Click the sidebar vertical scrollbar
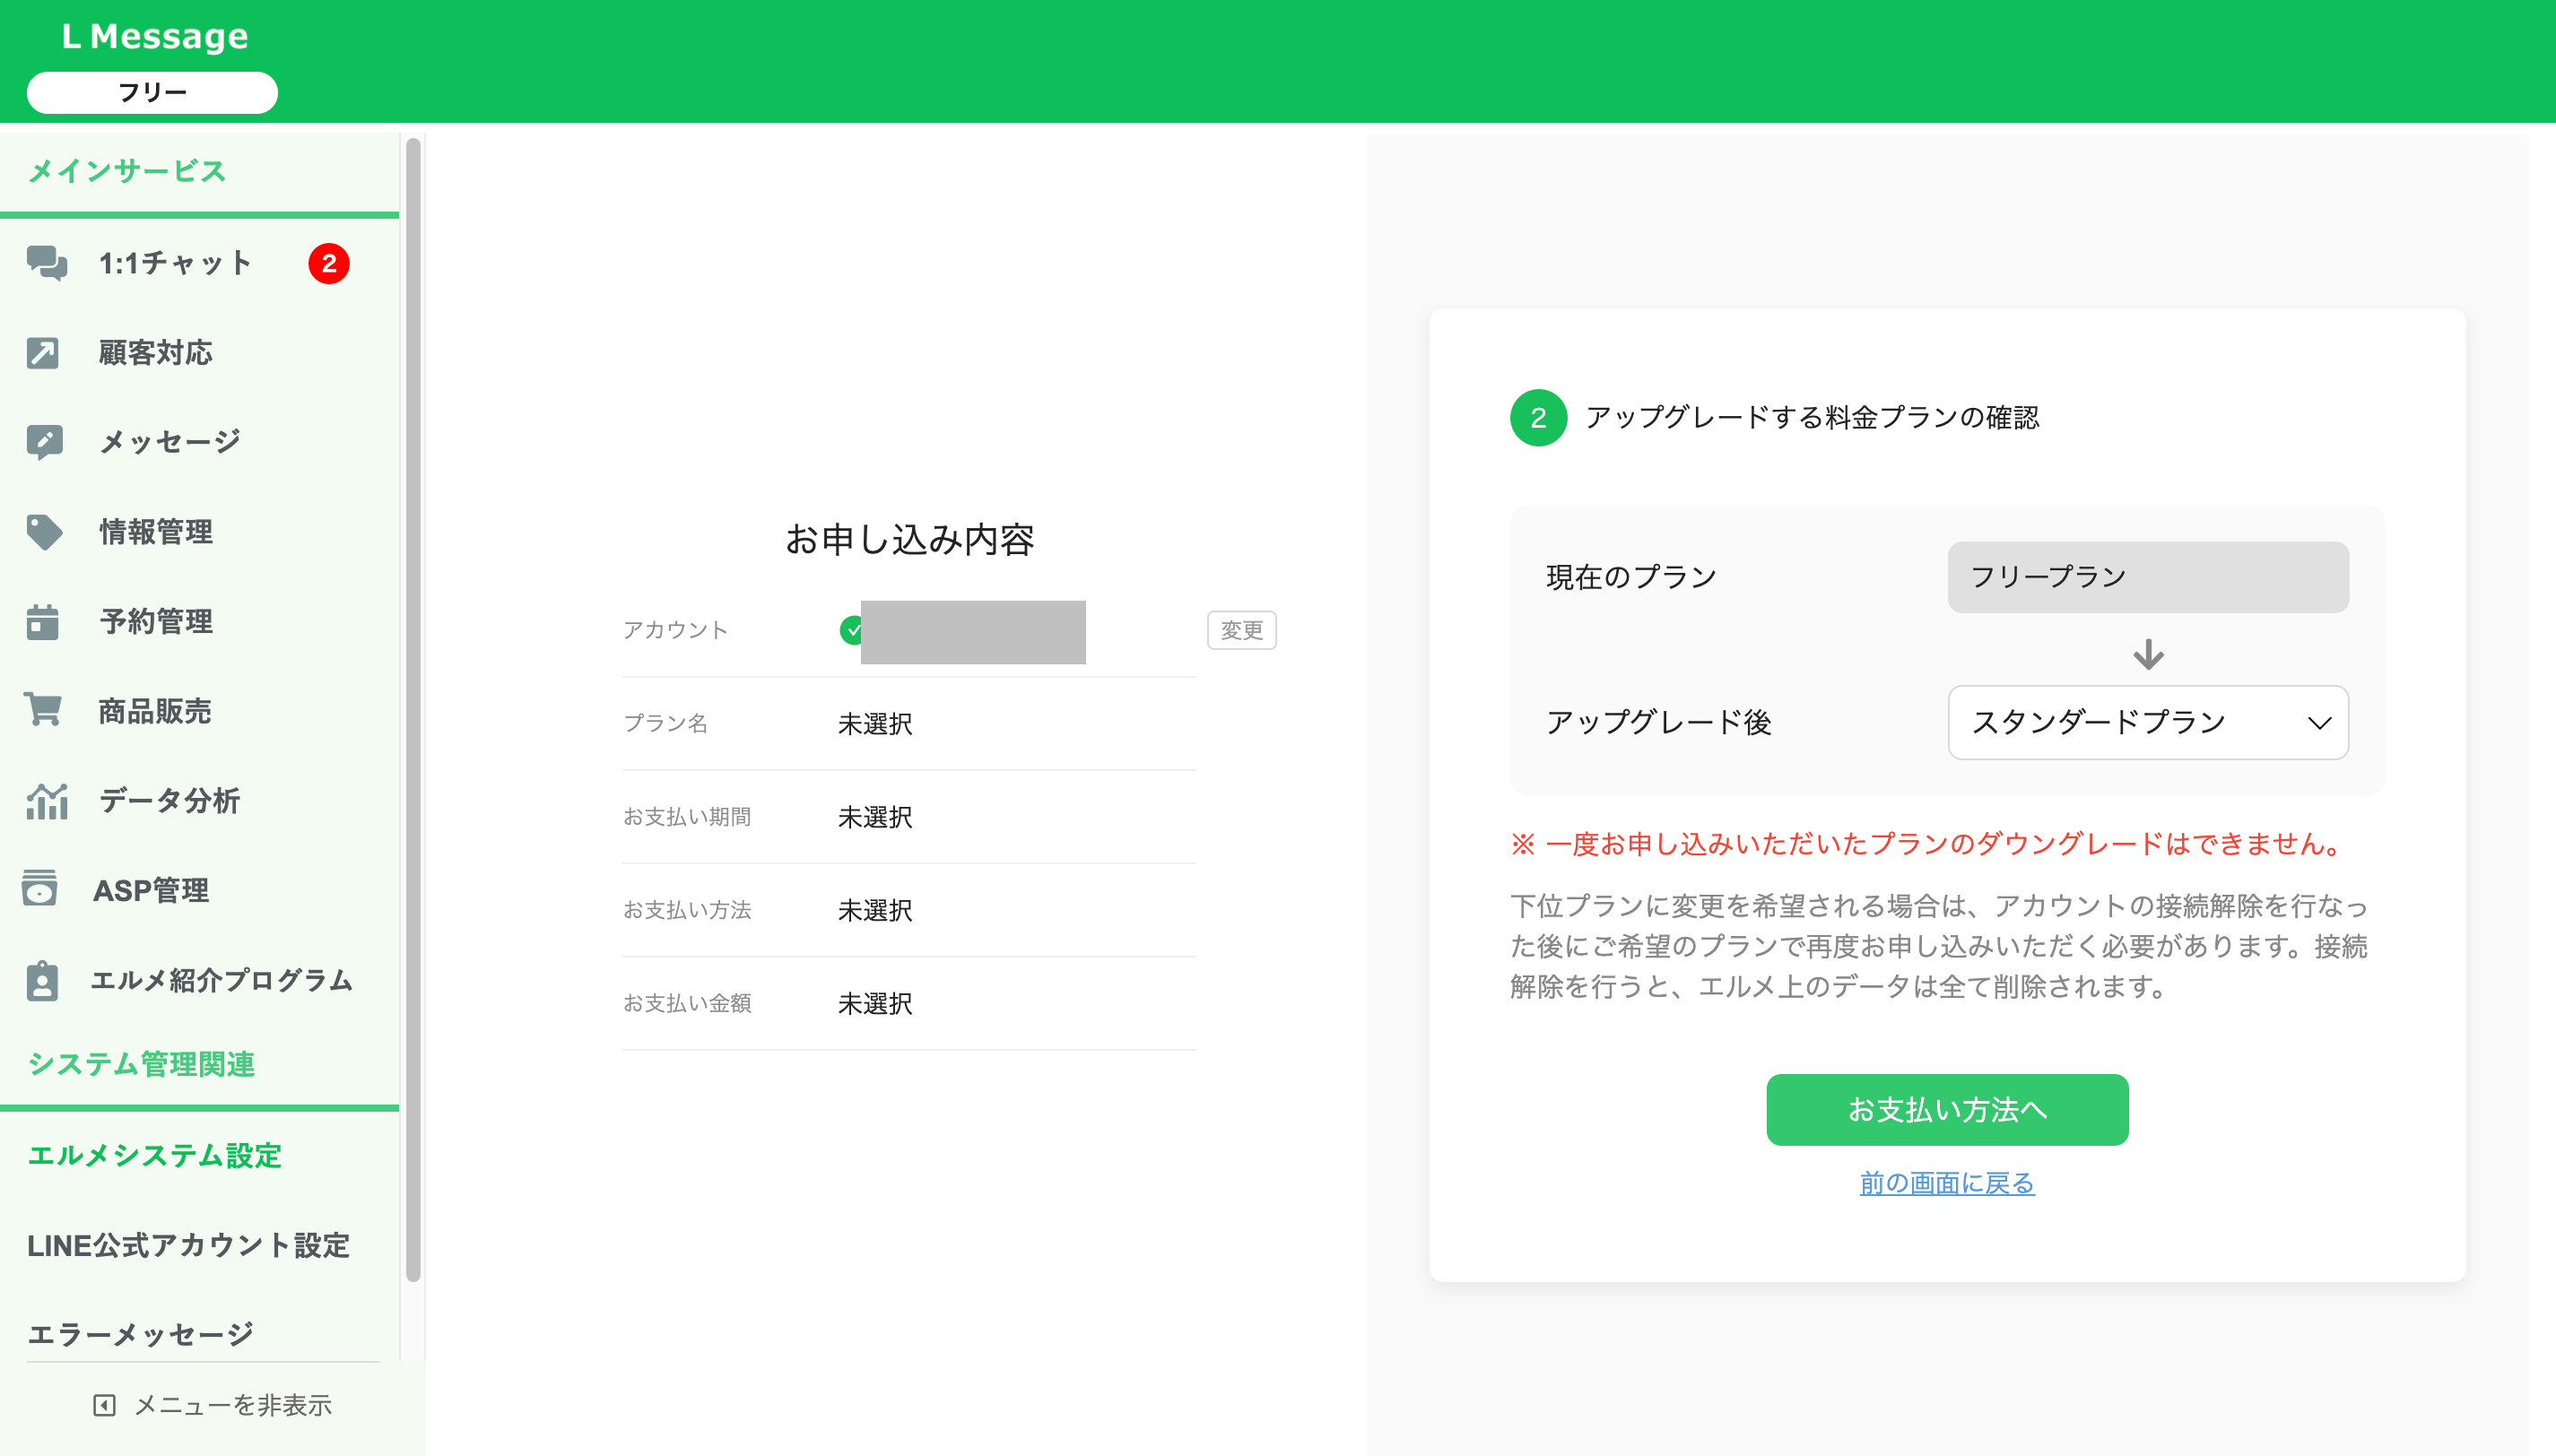This screenshot has height=1456, width=2556. (x=413, y=710)
